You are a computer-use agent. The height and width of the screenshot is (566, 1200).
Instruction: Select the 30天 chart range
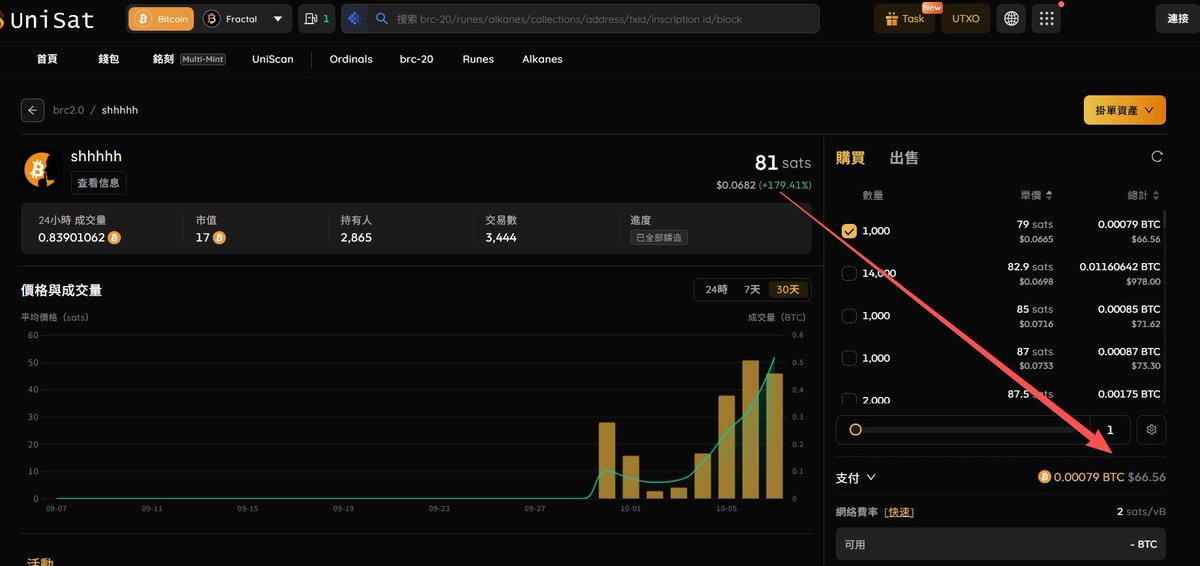click(x=788, y=289)
